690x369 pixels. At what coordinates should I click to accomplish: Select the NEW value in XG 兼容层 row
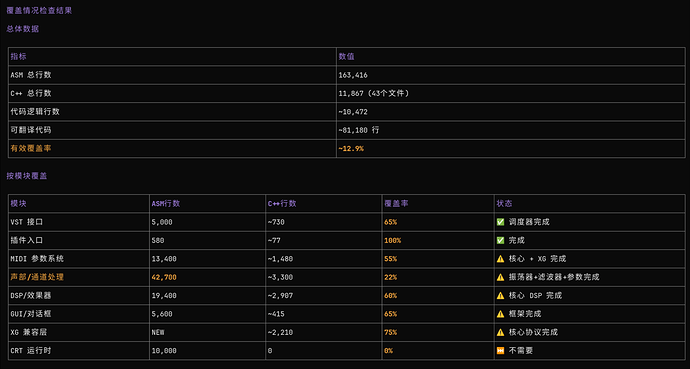click(158, 333)
